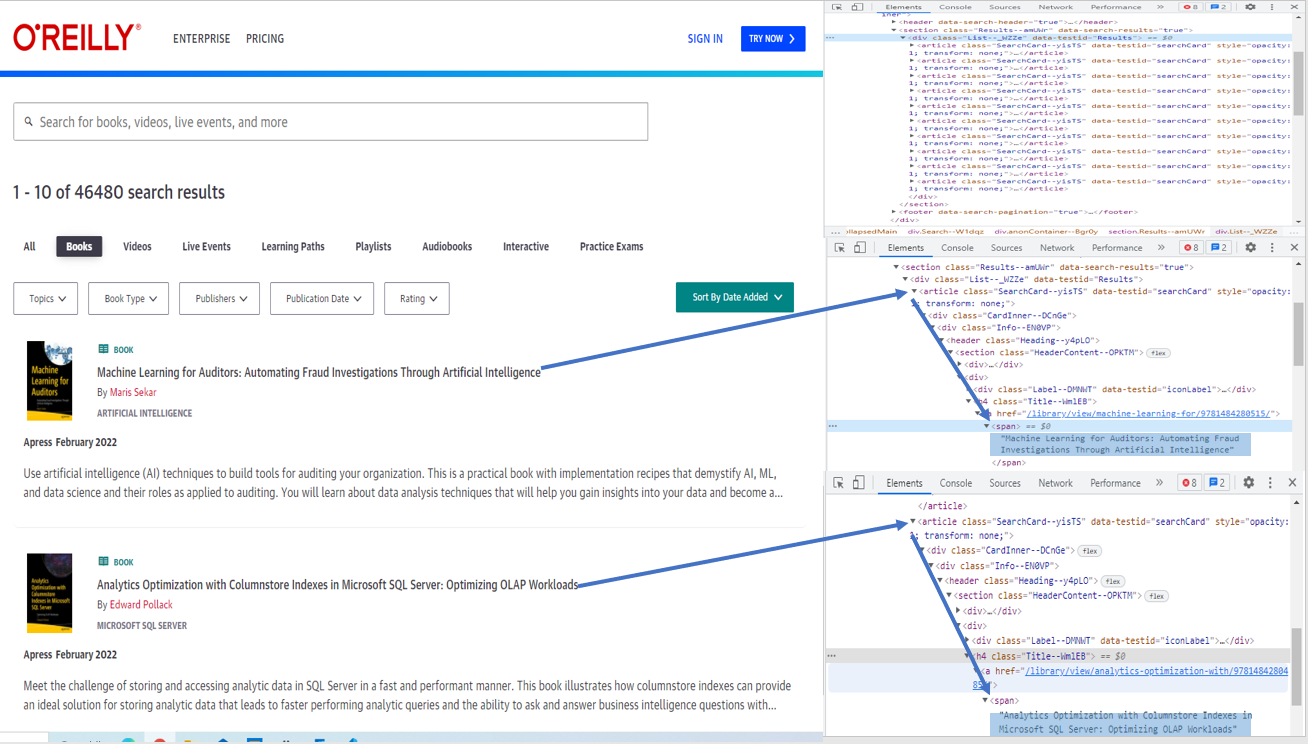Screen dimensions: 1308x744
Task: Click the 8 errors badge in bottom DevTools panel
Action: coord(1189,482)
